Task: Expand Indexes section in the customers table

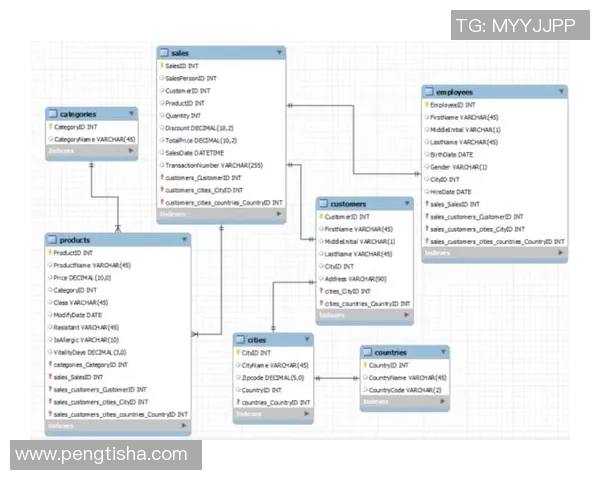Action: (x=407, y=316)
